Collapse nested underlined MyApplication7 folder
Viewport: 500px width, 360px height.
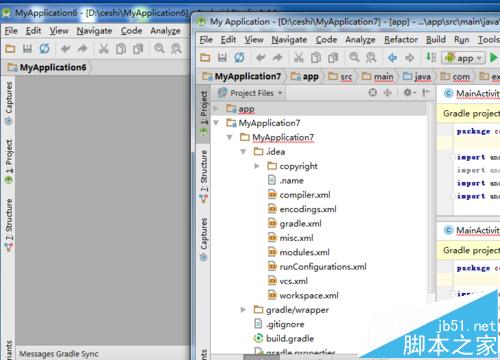click(229, 137)
